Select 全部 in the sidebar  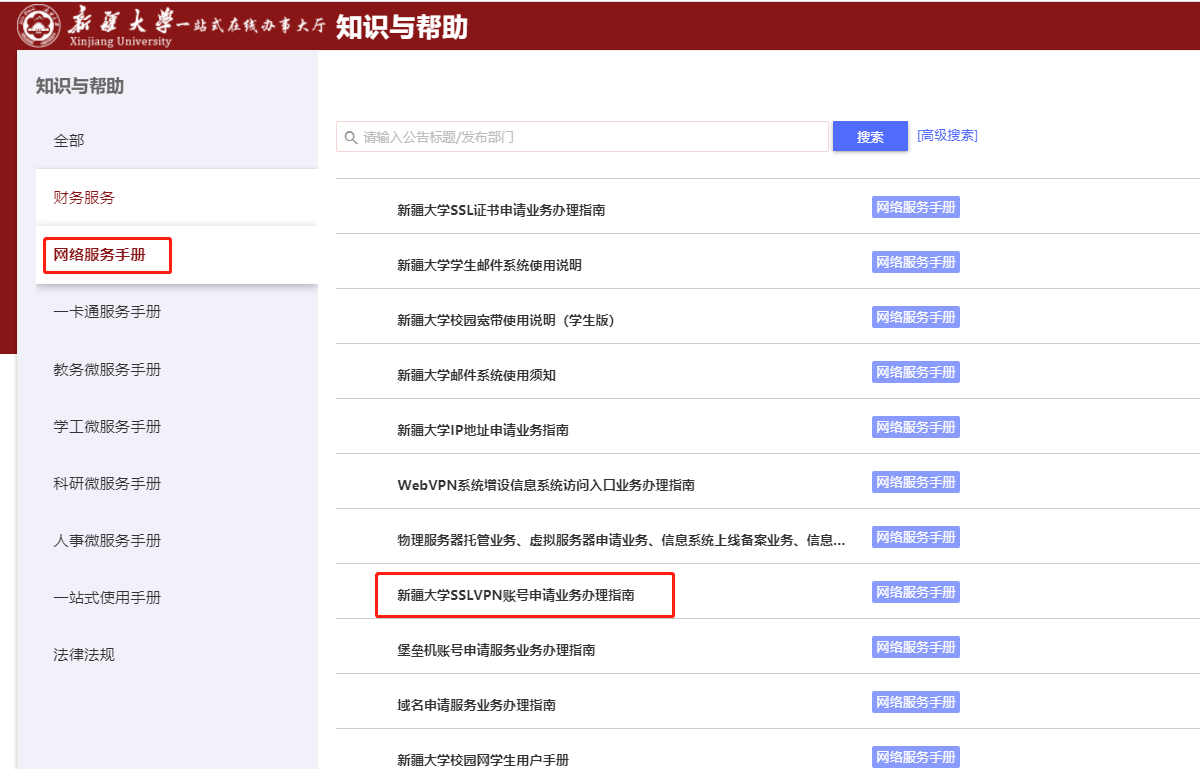pyautogui.click(x=69, y=141)
